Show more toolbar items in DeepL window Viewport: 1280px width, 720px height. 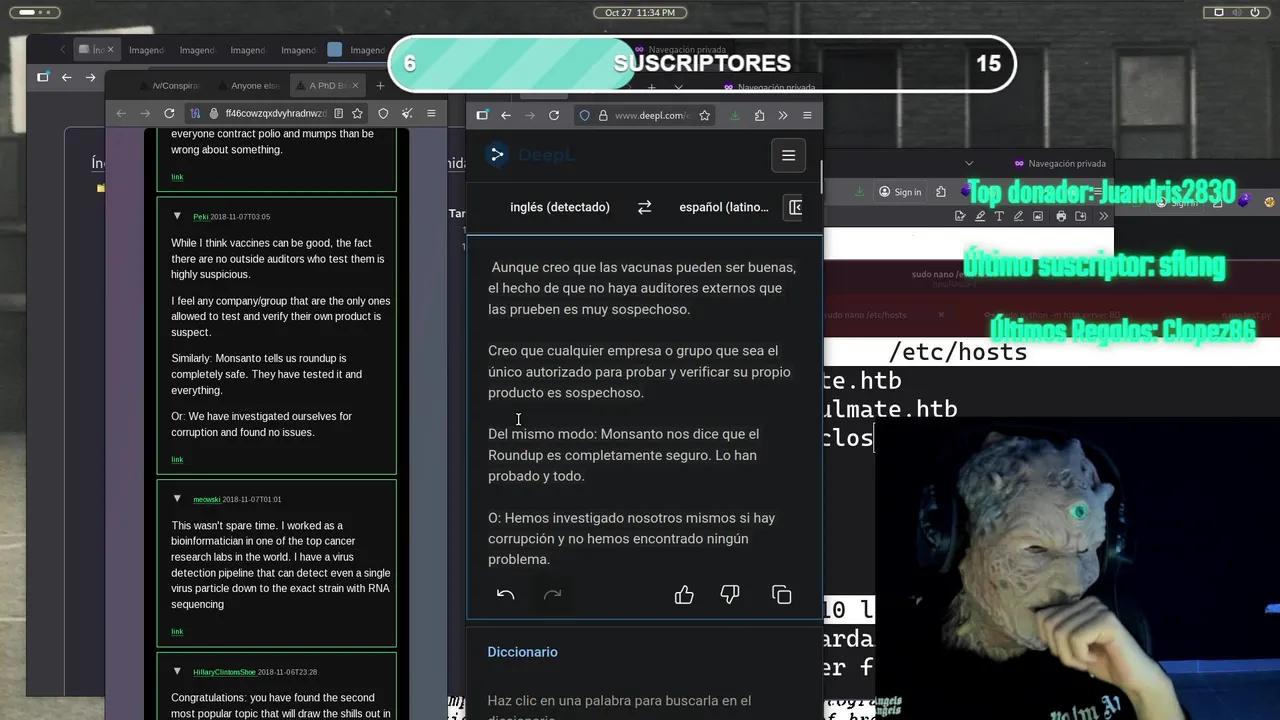(x=783, y=115)
